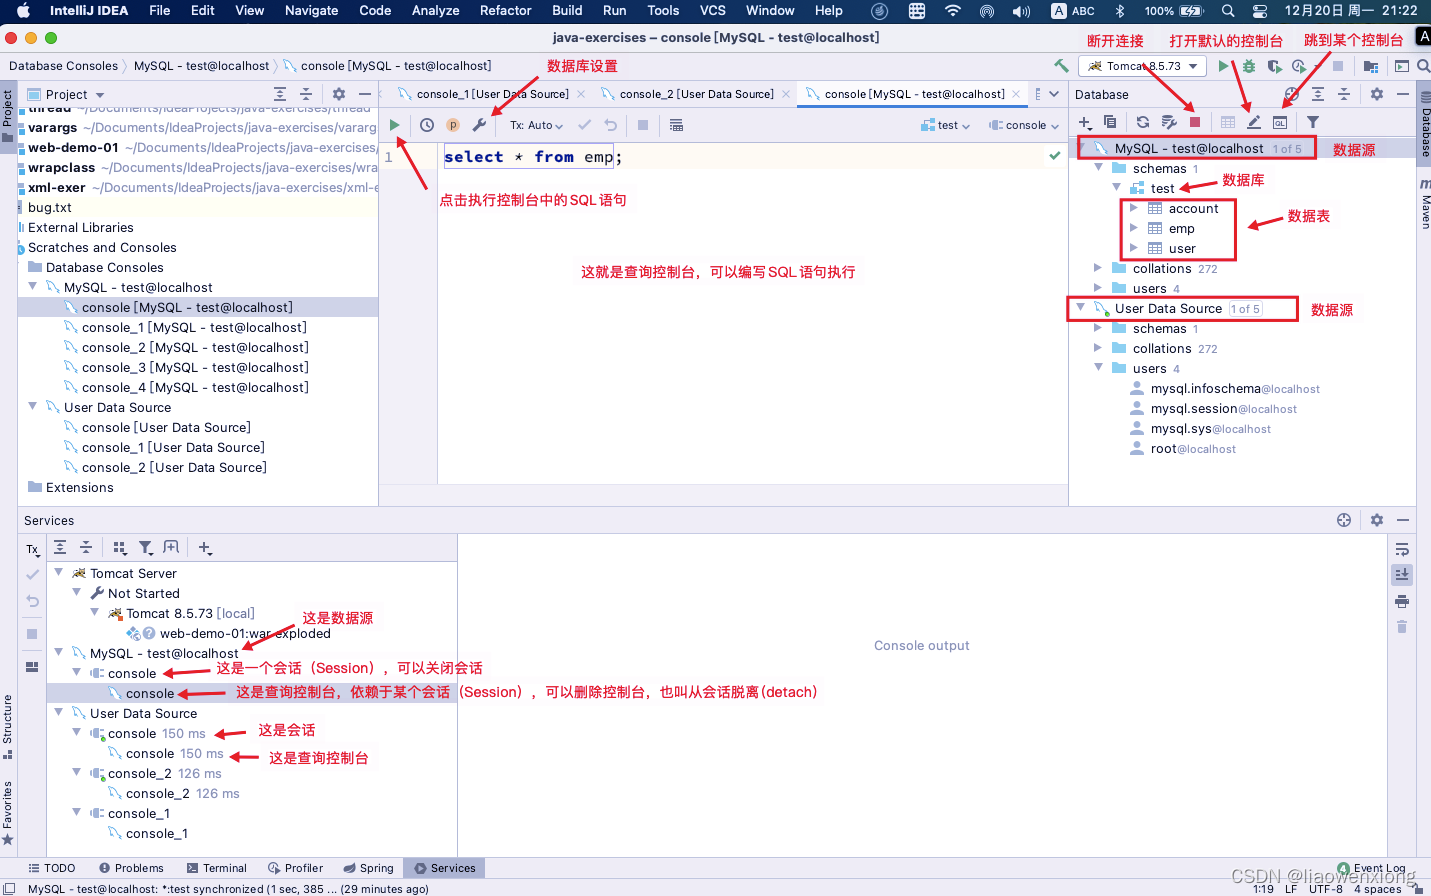Select user table in test schema

[x=1181, y=248]
